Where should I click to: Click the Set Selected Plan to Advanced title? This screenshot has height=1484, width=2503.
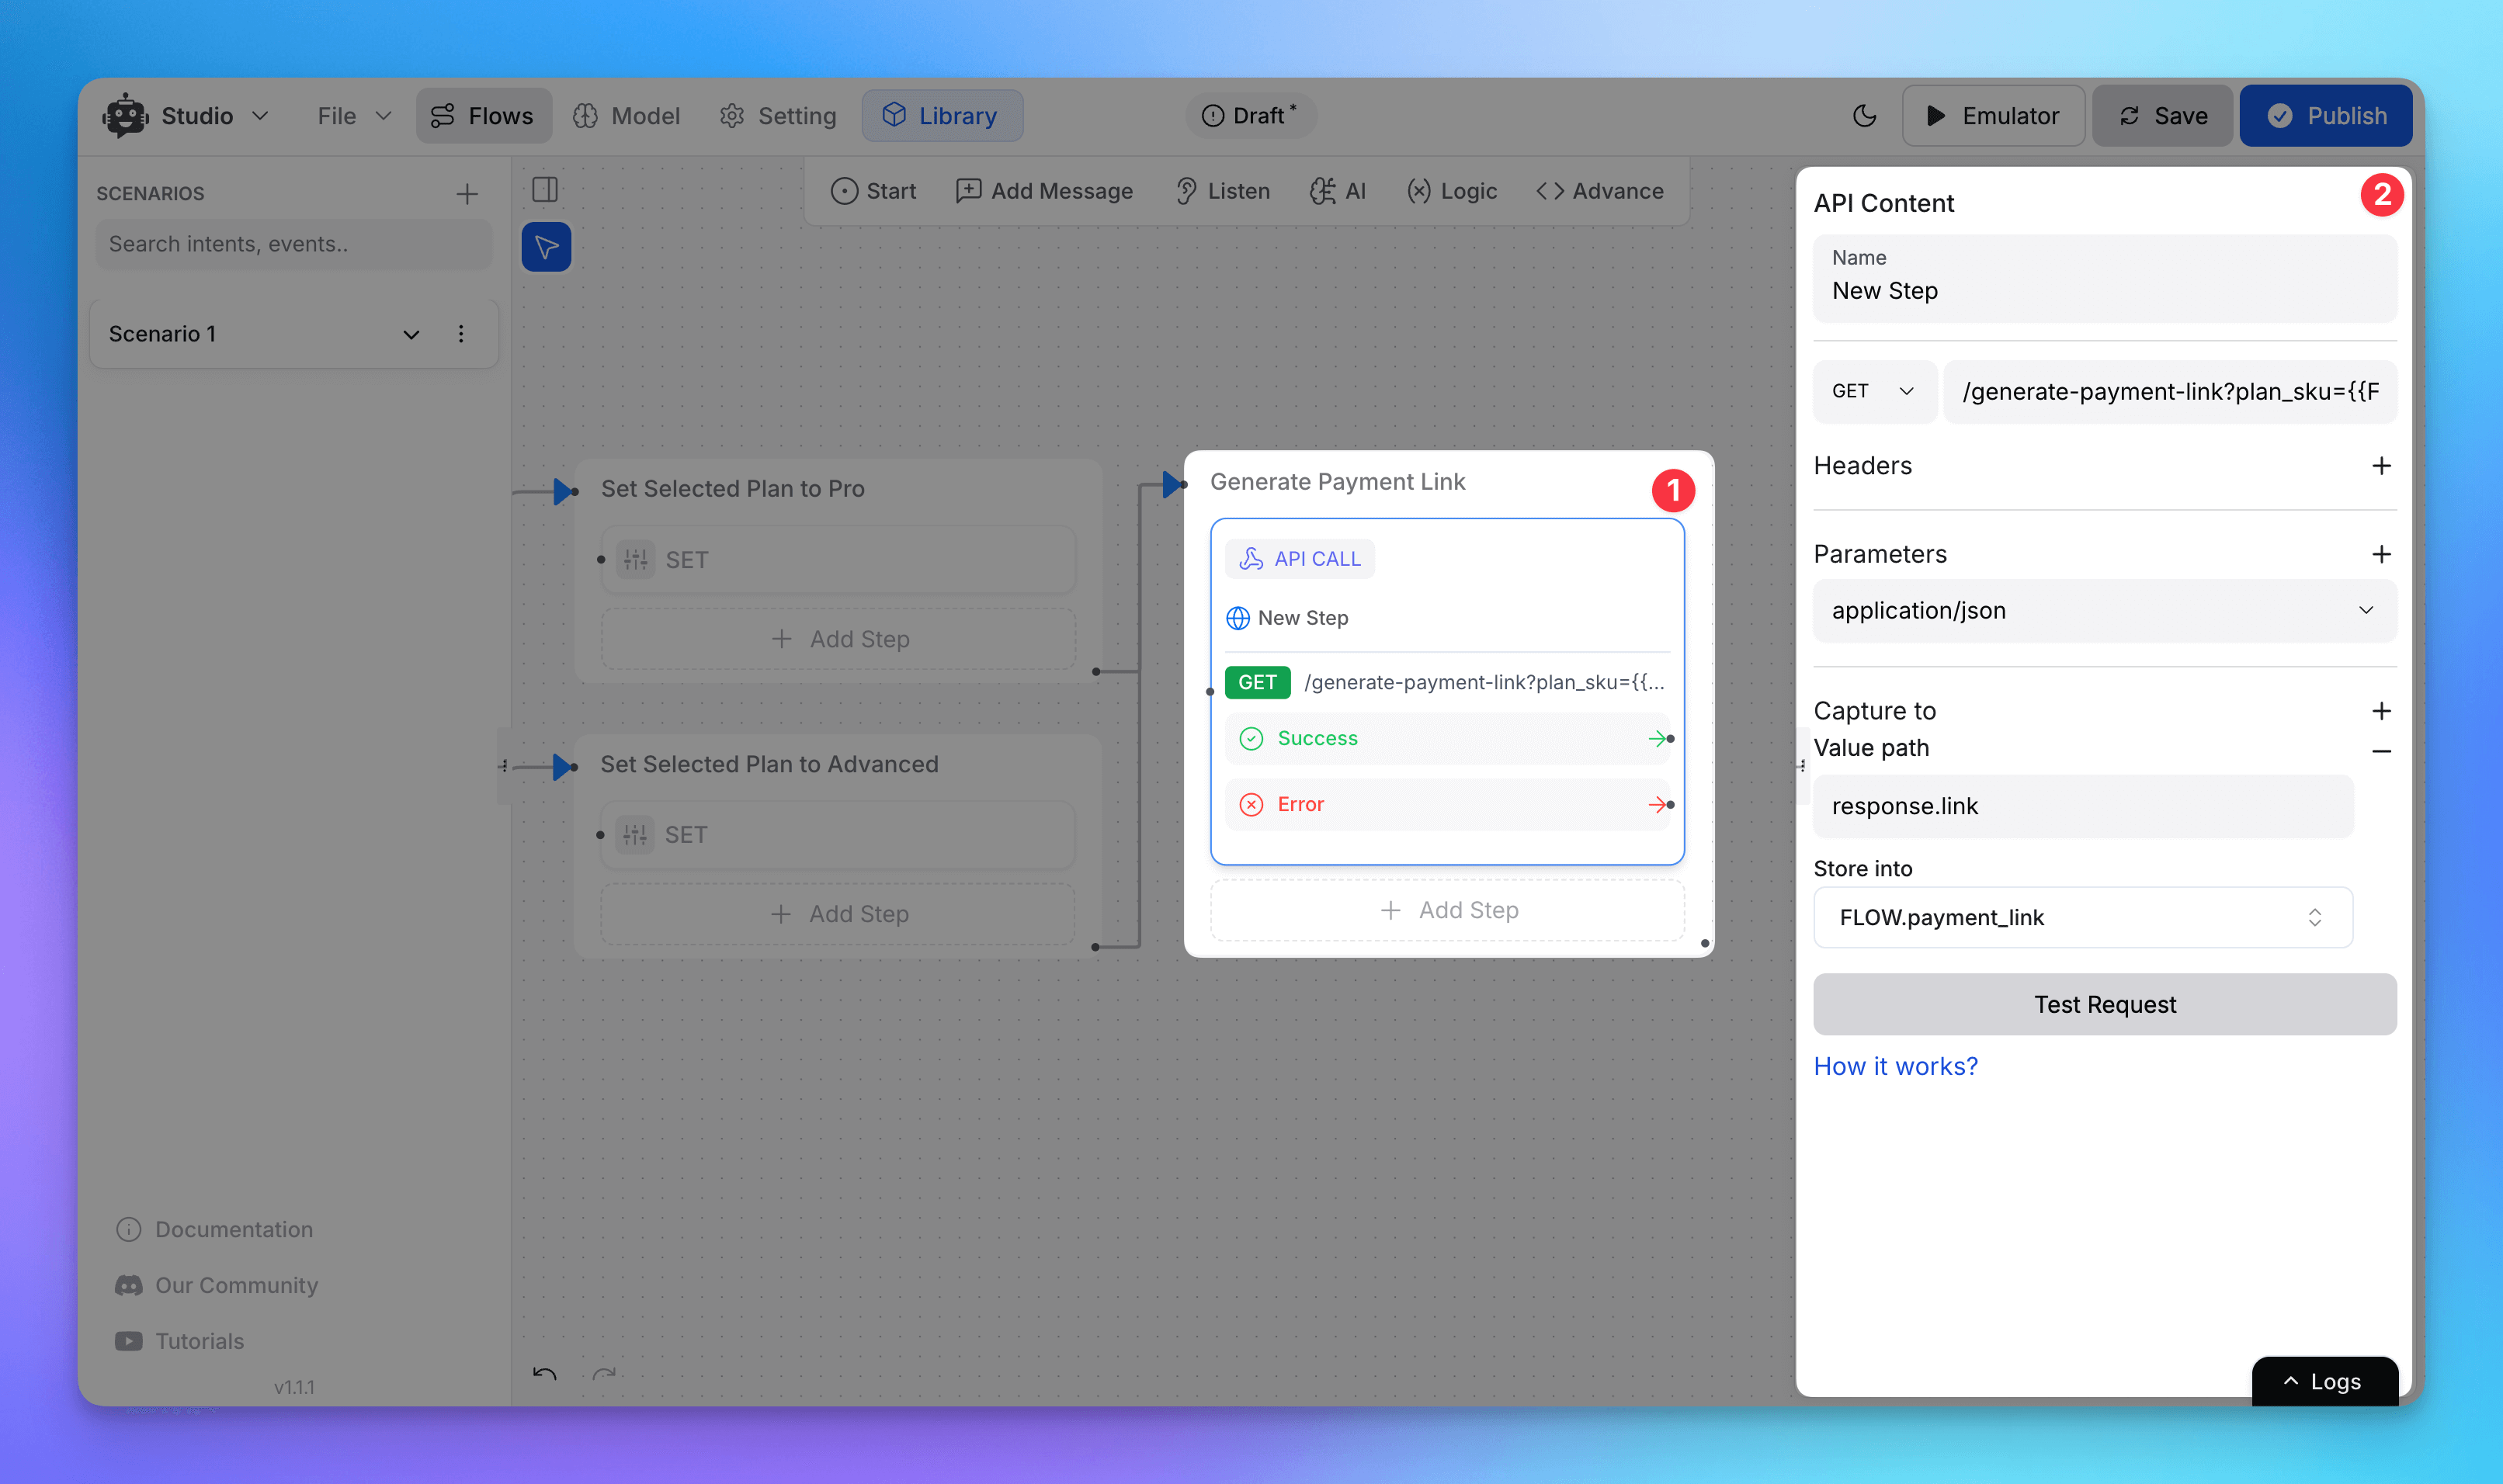click(769, 764)
